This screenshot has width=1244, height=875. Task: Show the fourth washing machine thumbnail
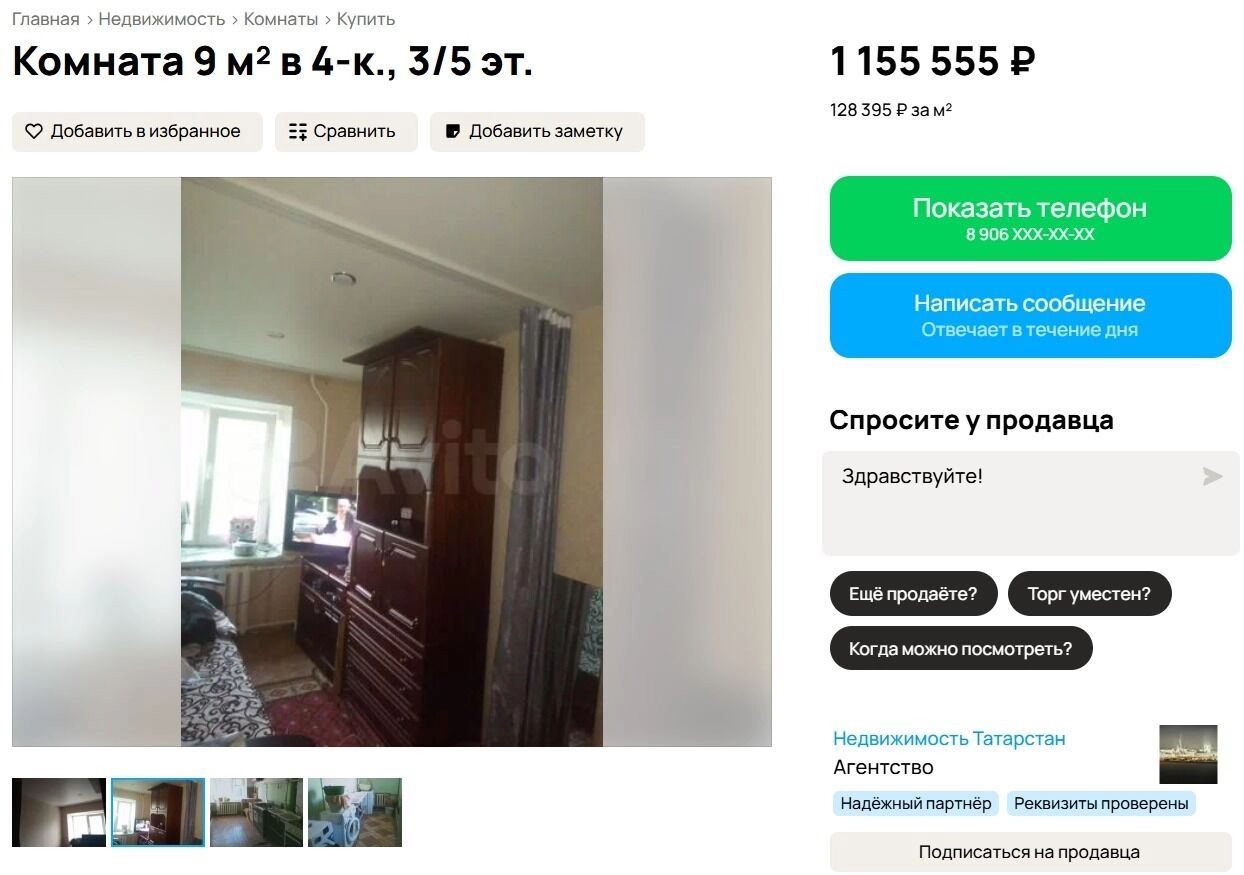click(x=355, y=812)
